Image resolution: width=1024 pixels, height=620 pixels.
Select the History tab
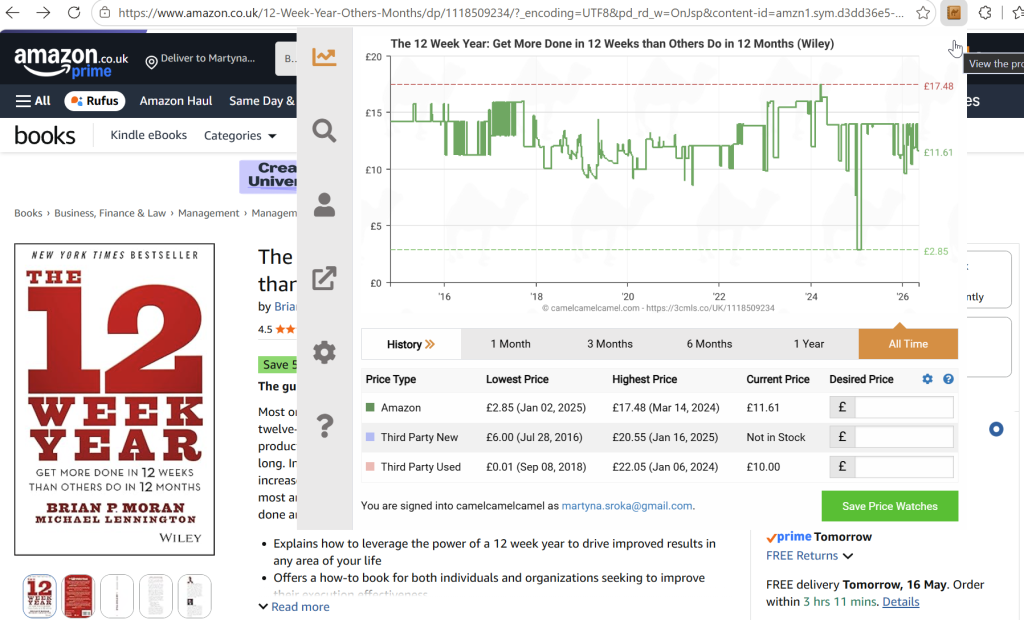pyautogui.click(x=411, y=344)
